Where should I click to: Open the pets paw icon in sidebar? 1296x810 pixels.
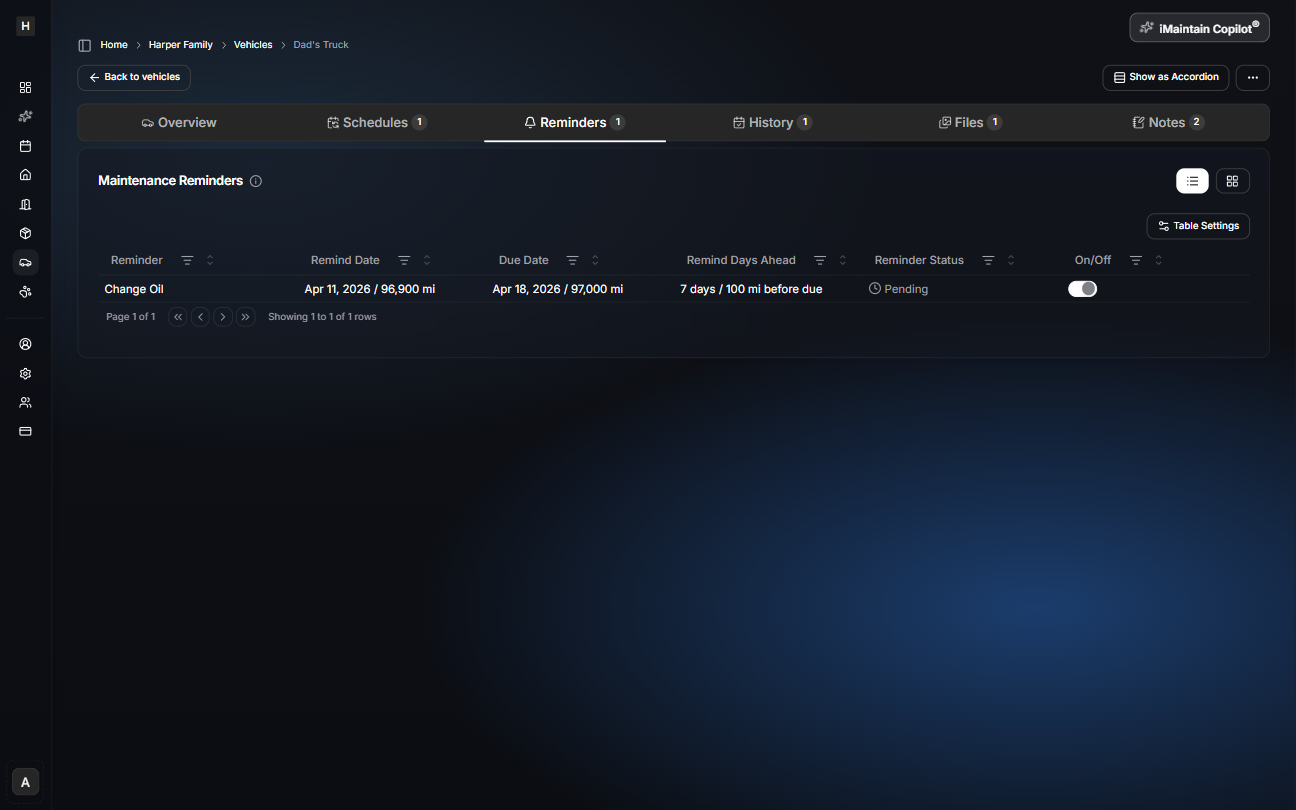[26, 292]
